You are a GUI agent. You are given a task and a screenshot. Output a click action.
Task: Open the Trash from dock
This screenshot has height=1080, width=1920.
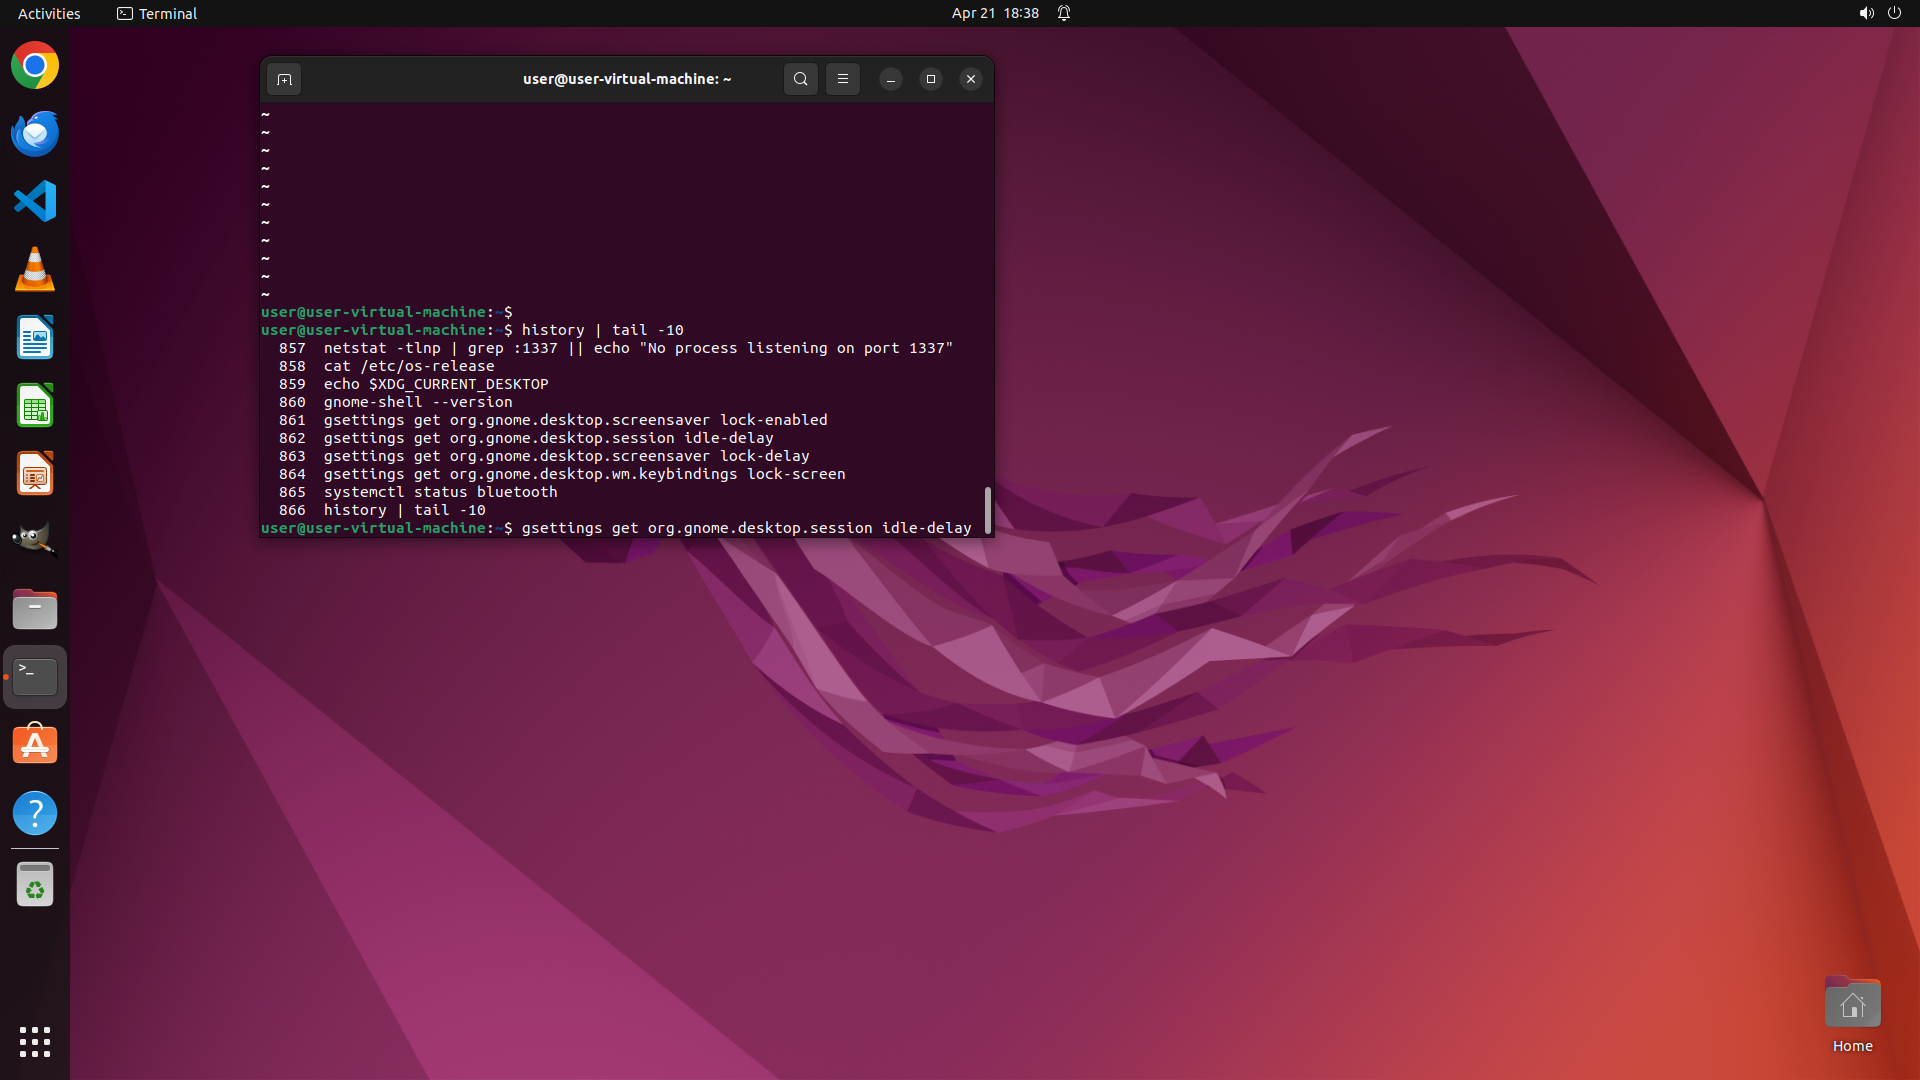click(35, 885)
